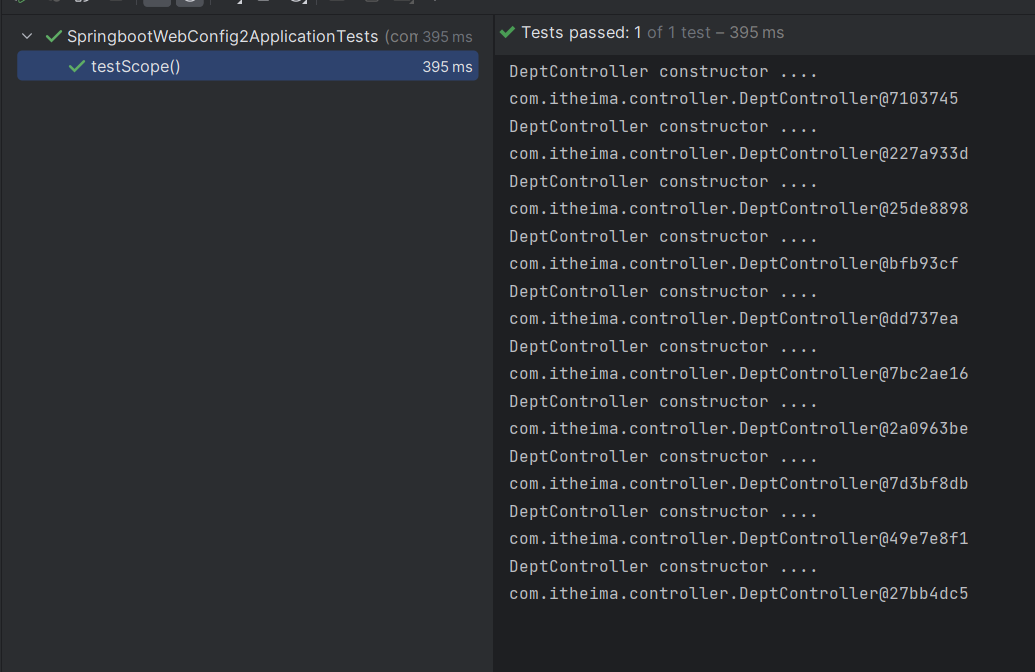The height and width of the screenshot is (672, 1035).
Task: Click duration next to SpringbootWebConfig2ApplicationTests
Action: click(447, 37)
